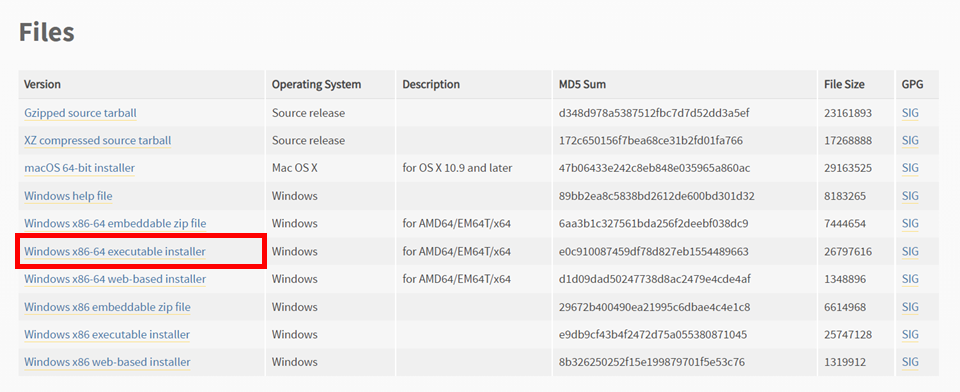Image resolution: width=960 pixels, height=392 pixels.
Task: Click description in x86-64 web-based installer row
Action: tap(456, 279)
